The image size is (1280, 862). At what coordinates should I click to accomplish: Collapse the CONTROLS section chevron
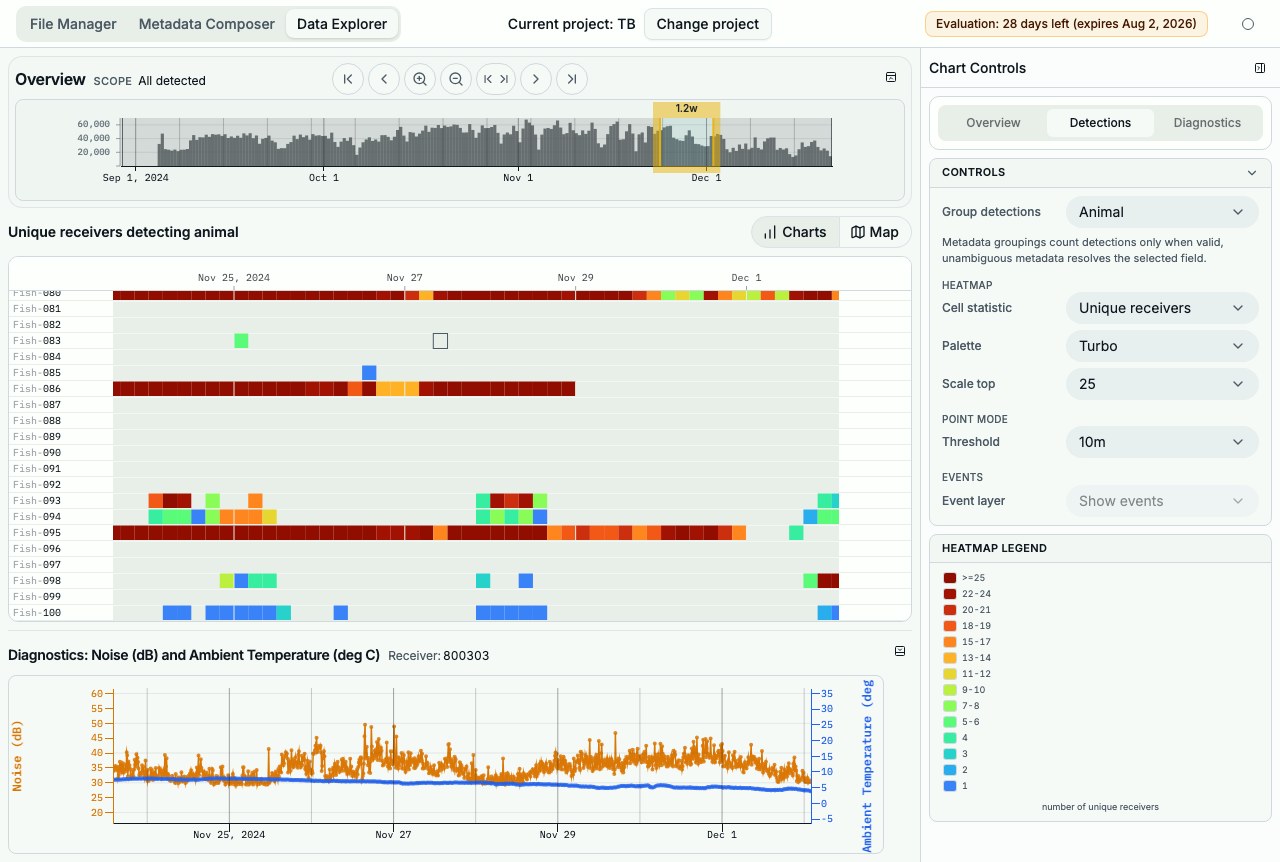1252,172
